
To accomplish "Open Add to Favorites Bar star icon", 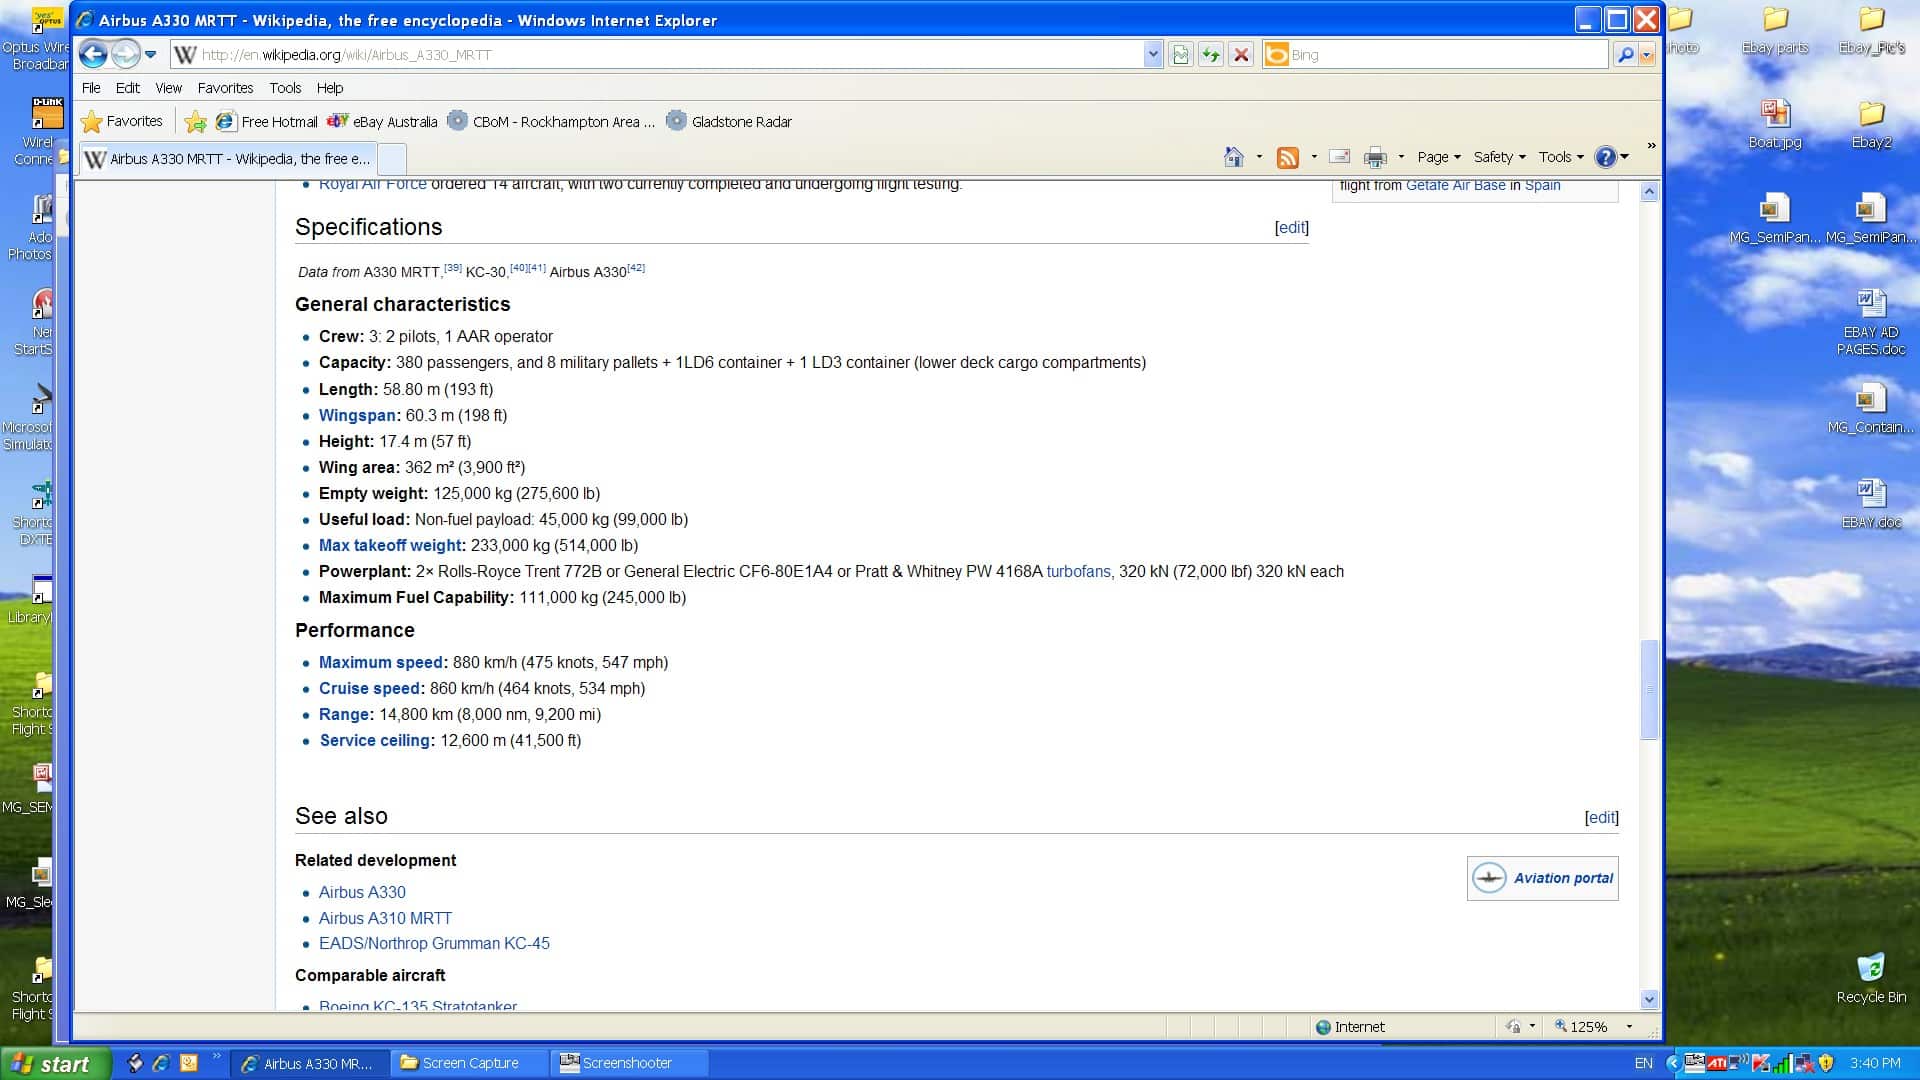I will [x=195, y=122].
